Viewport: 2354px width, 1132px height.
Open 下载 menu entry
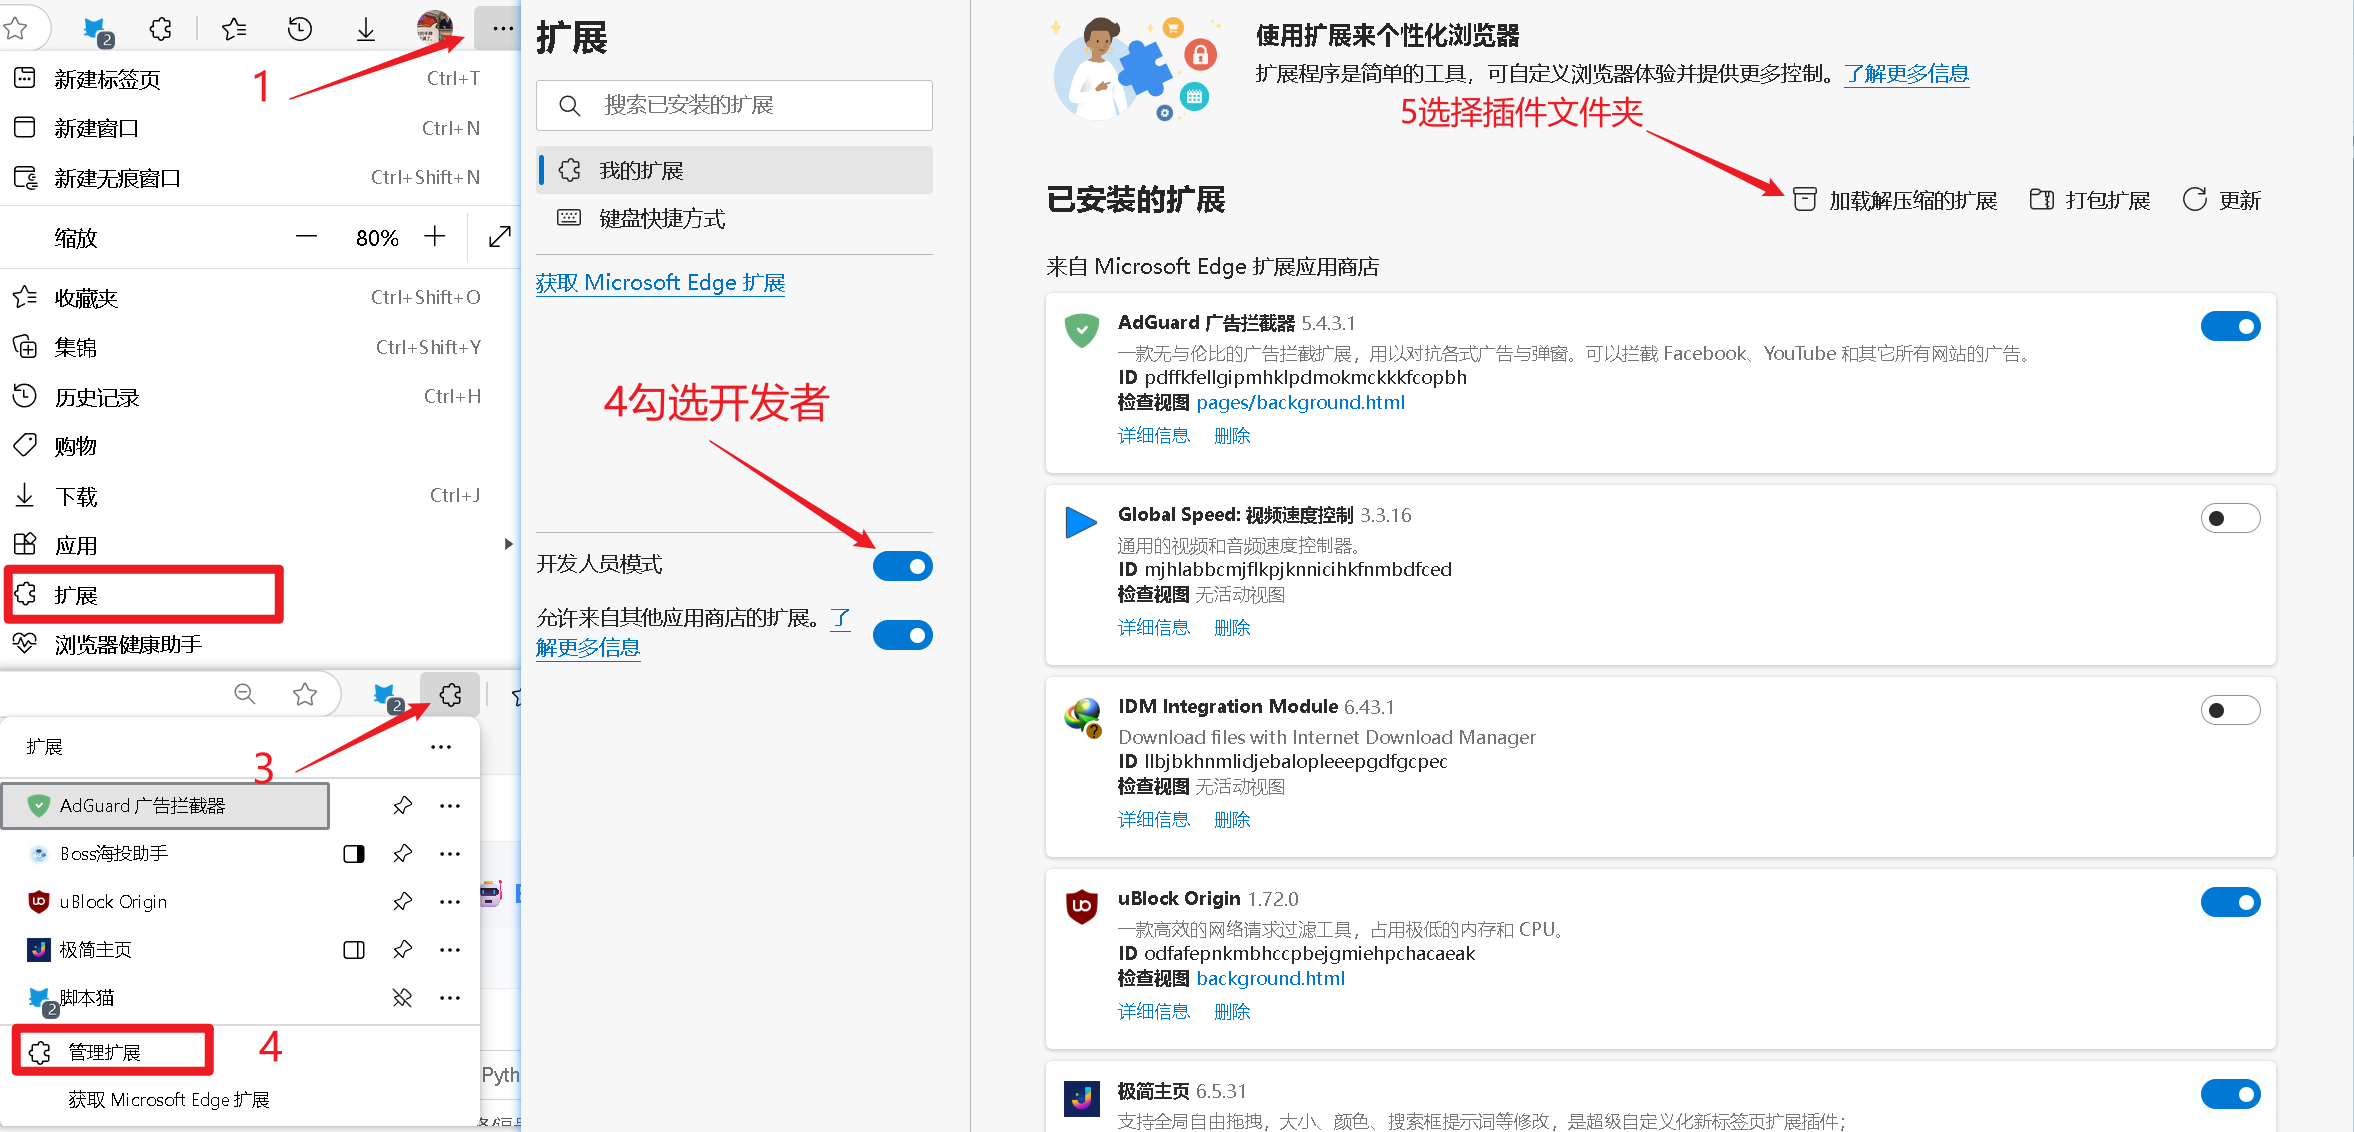click(x=260, y=496)
